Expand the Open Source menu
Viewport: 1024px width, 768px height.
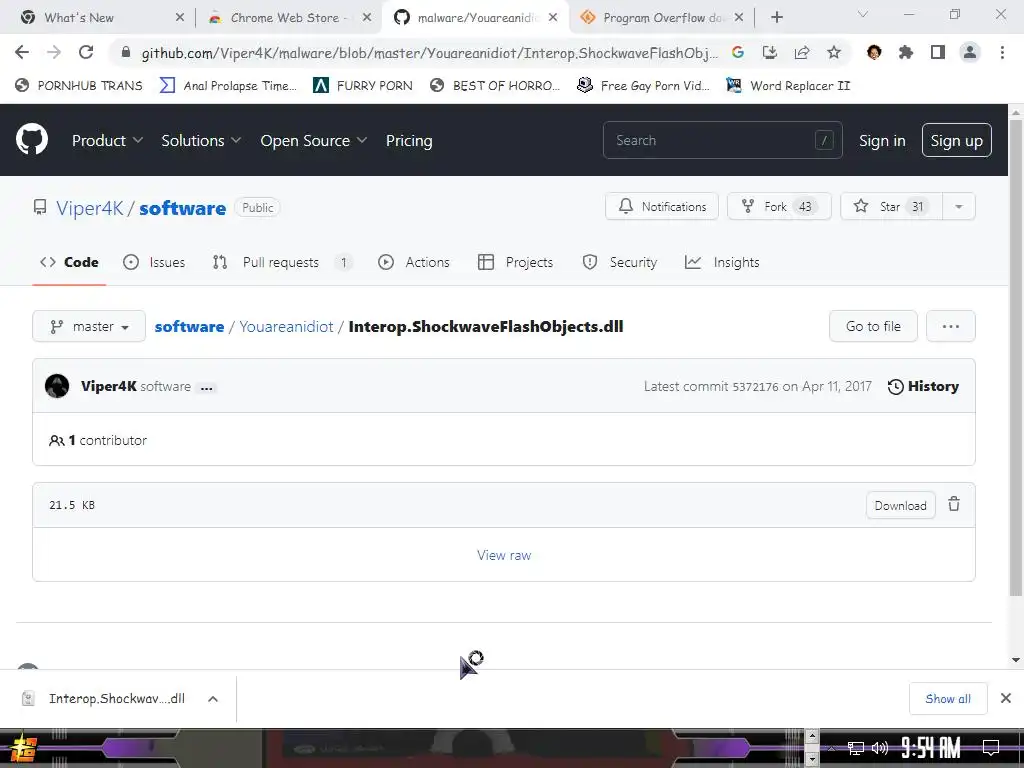[313, 140]
